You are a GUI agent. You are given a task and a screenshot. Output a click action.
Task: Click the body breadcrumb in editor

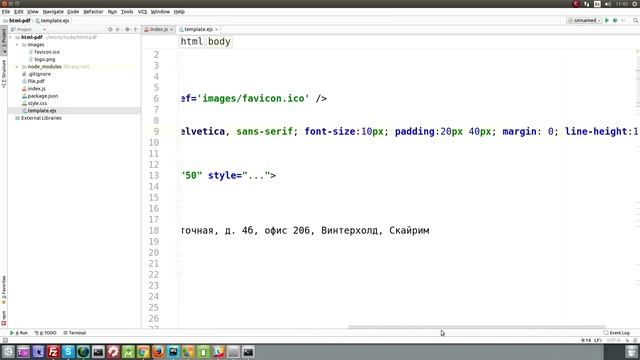click(219, 42)
